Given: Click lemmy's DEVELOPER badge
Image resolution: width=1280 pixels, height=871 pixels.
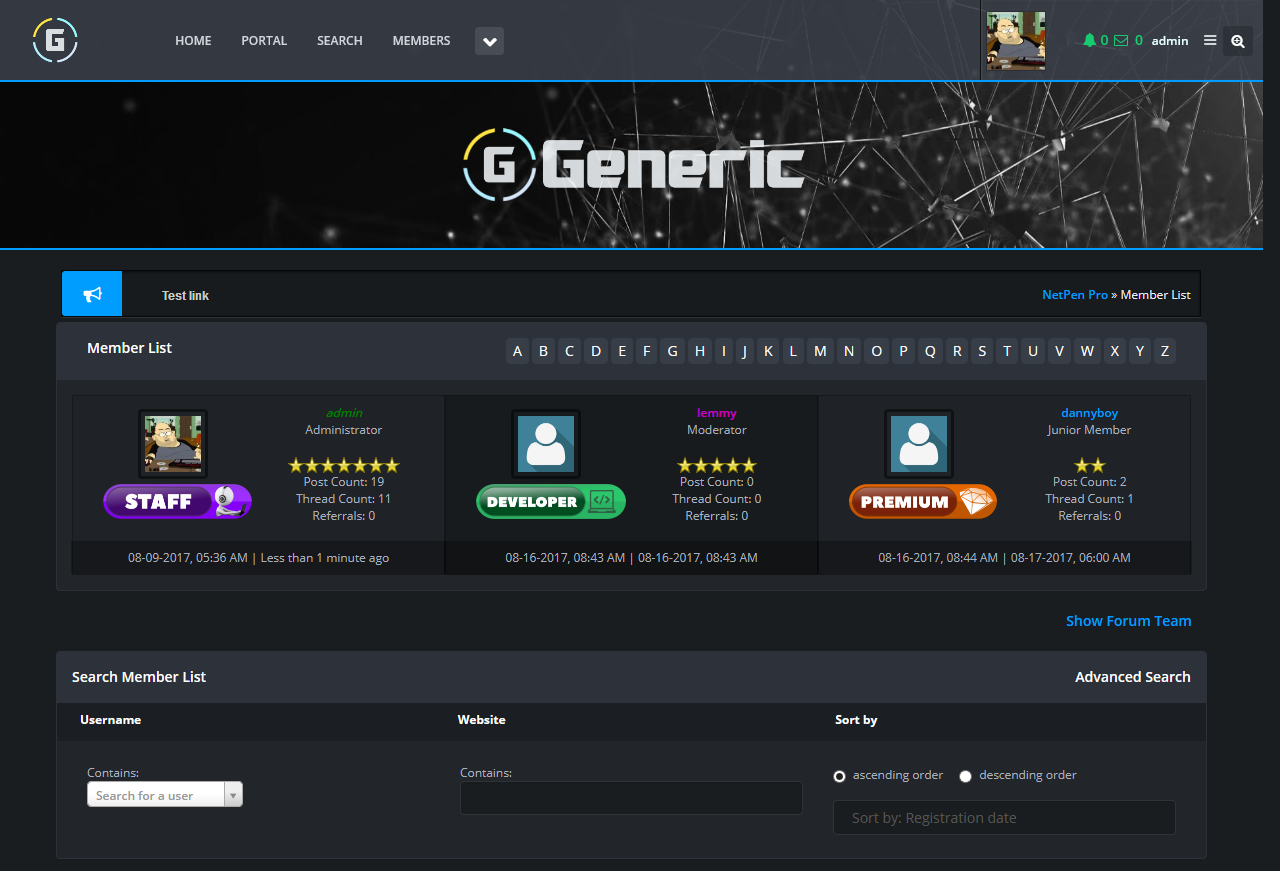Looking at the screenshot, I should click(550, 501).
